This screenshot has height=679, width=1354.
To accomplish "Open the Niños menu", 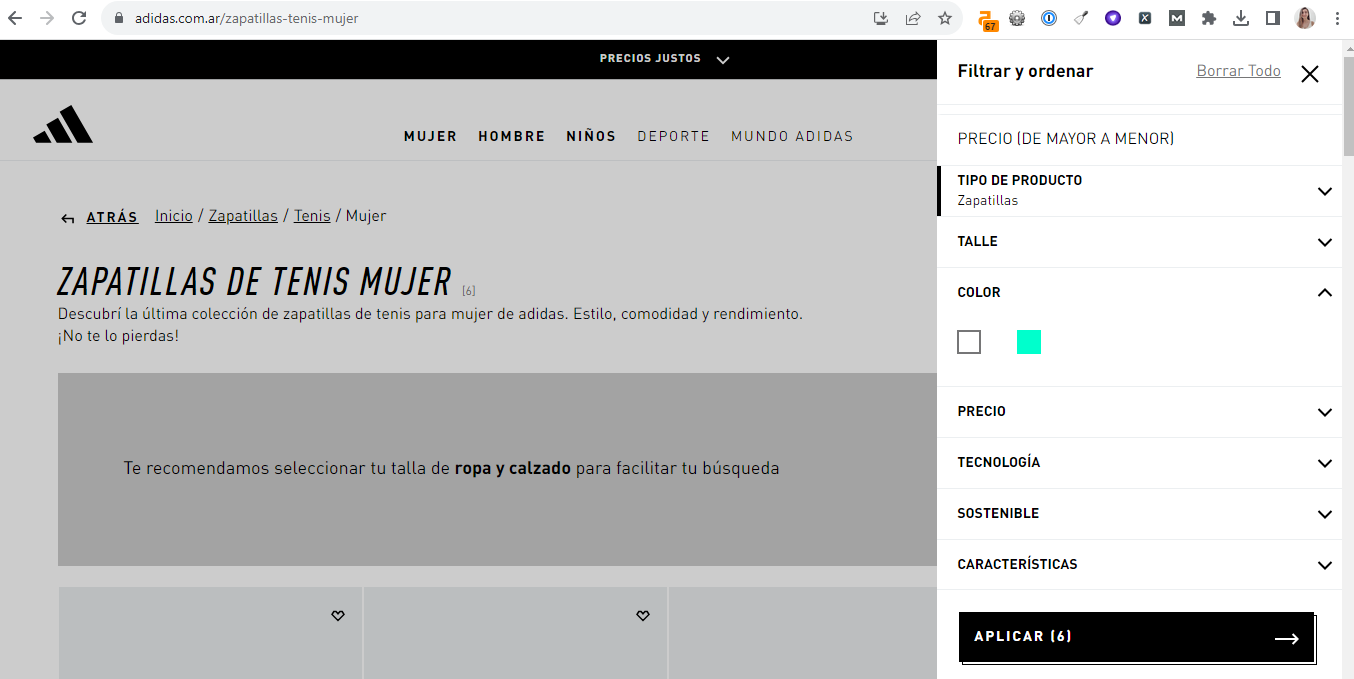I will click(591, 136).
